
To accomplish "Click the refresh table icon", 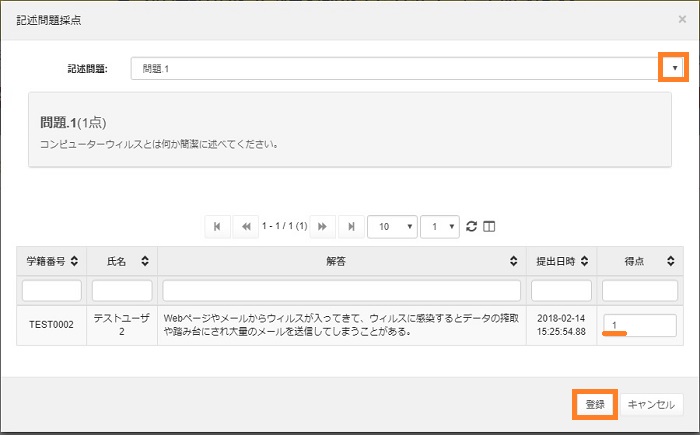I will (x=472, y=227).
